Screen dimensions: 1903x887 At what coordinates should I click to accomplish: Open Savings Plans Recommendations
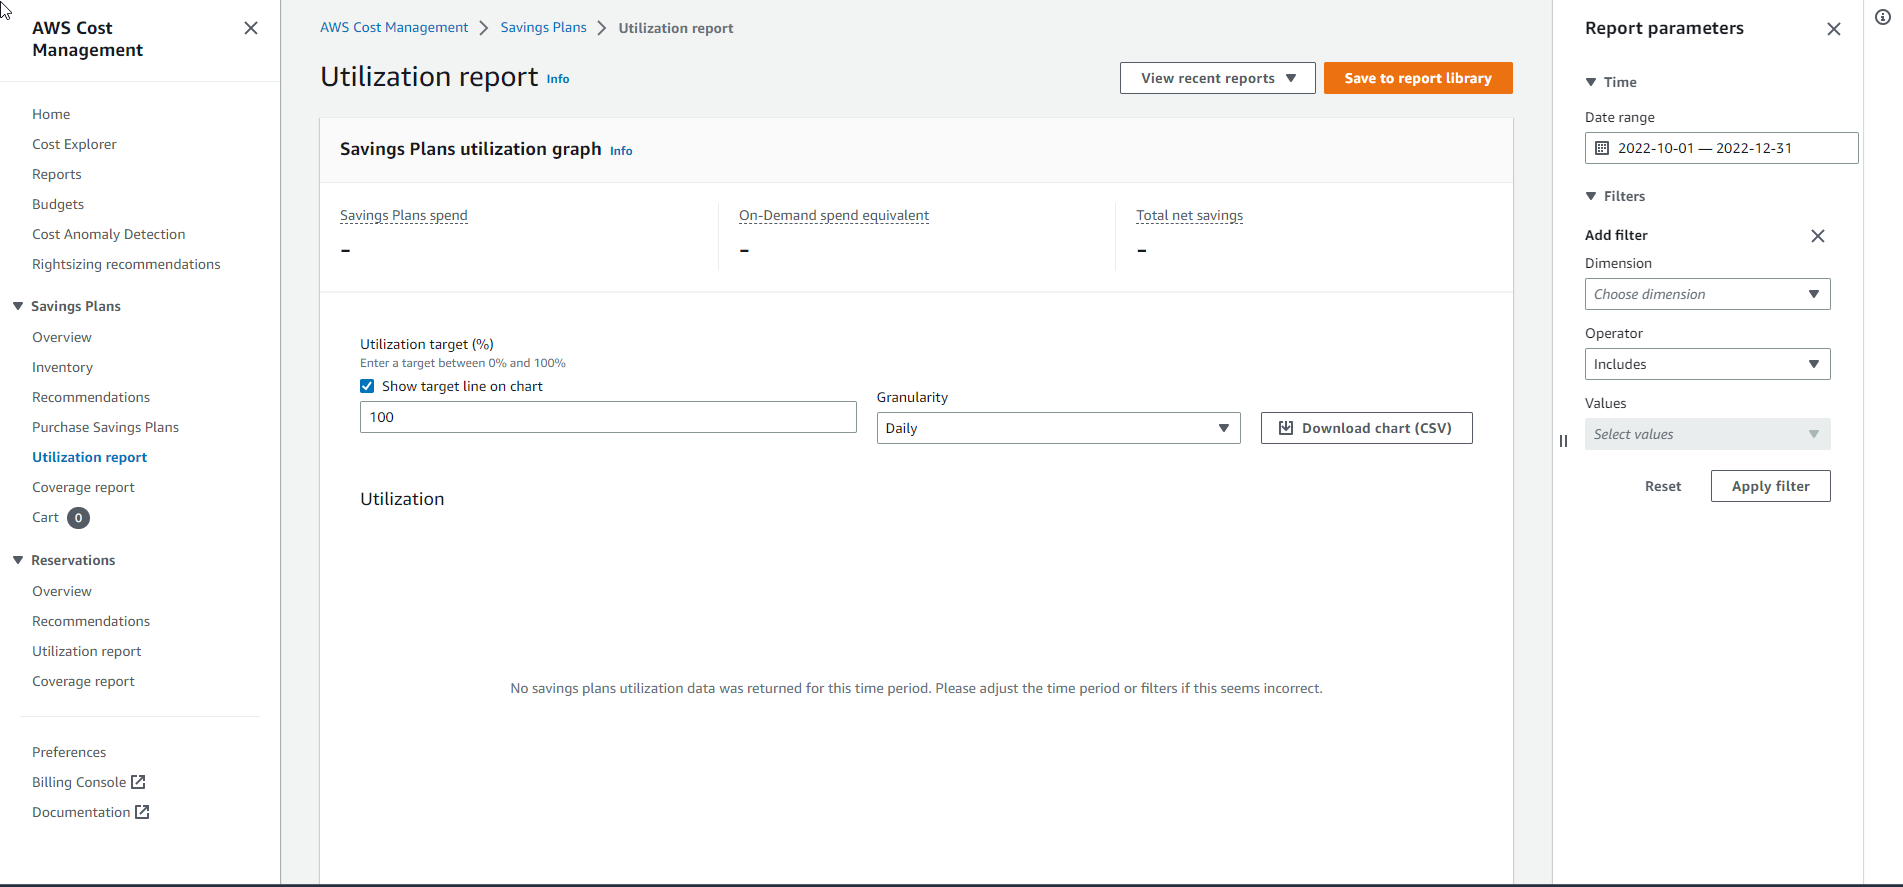[91, 397]
